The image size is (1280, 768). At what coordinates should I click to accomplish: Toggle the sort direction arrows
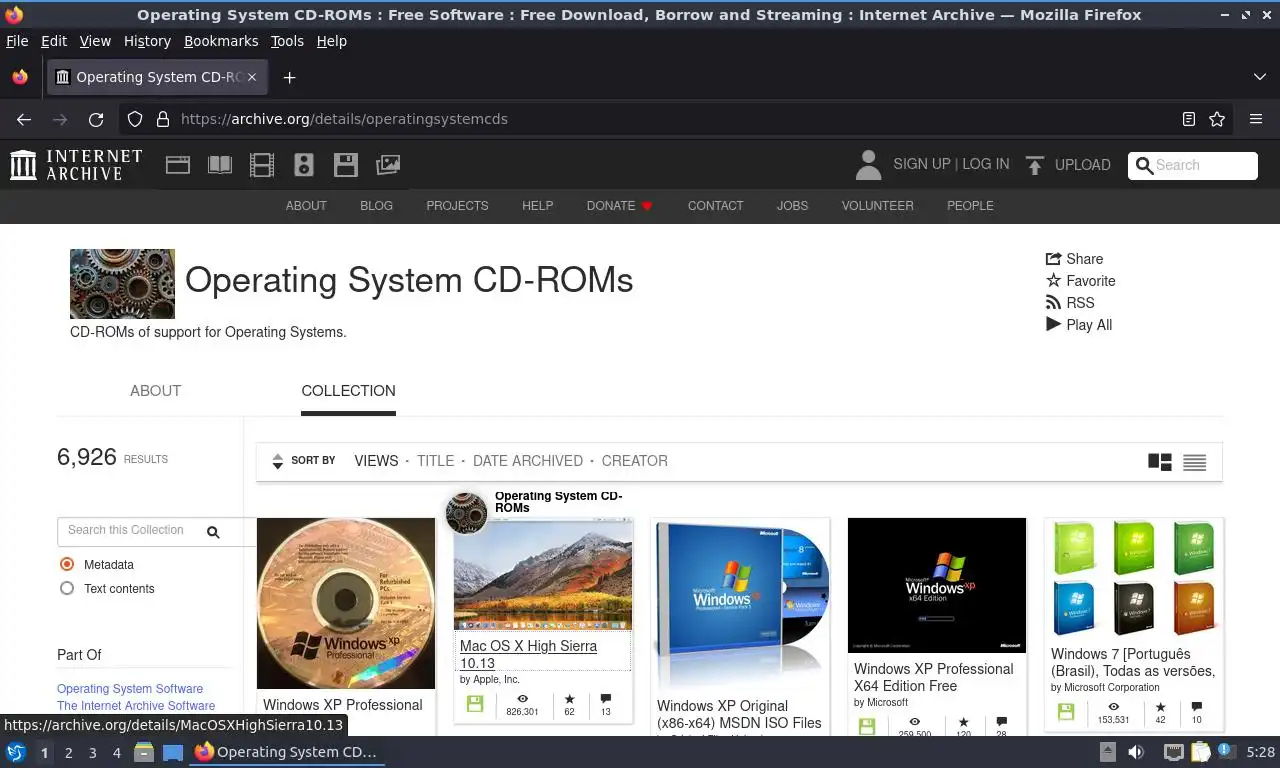click(278, 461)
